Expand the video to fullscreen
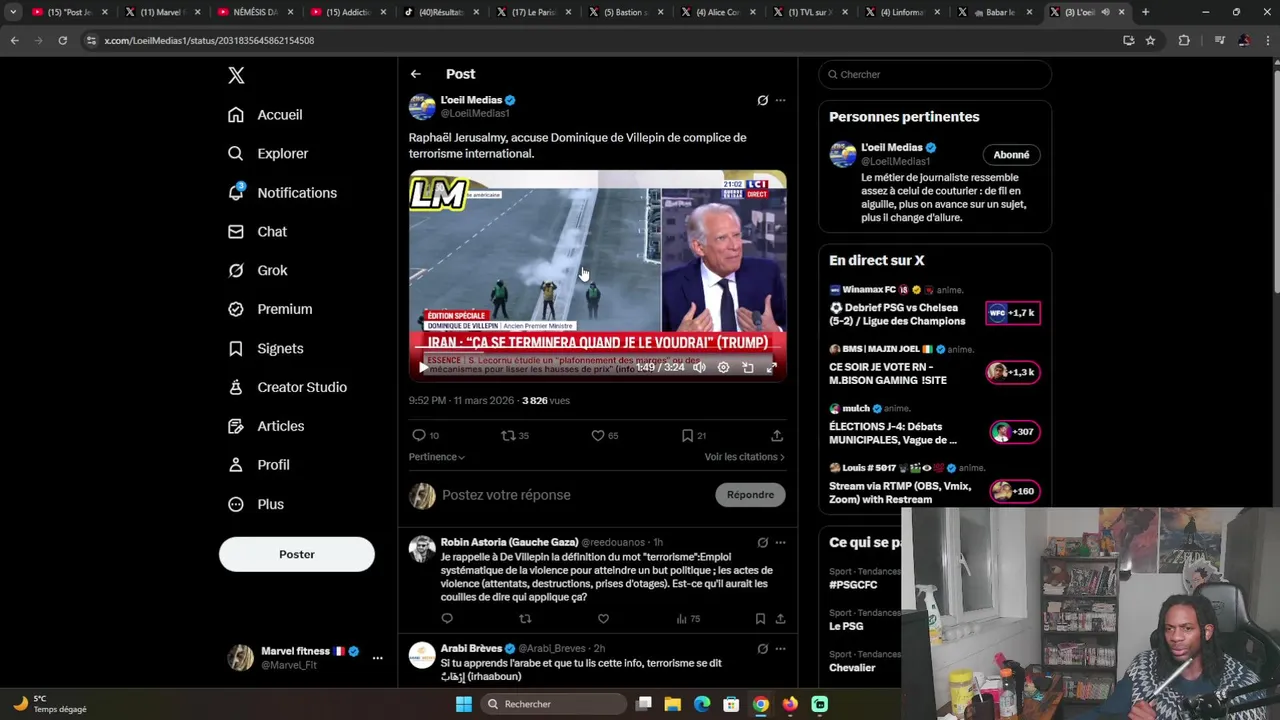The width and height of the screenshot is (1280, 720). coord(771,367)
